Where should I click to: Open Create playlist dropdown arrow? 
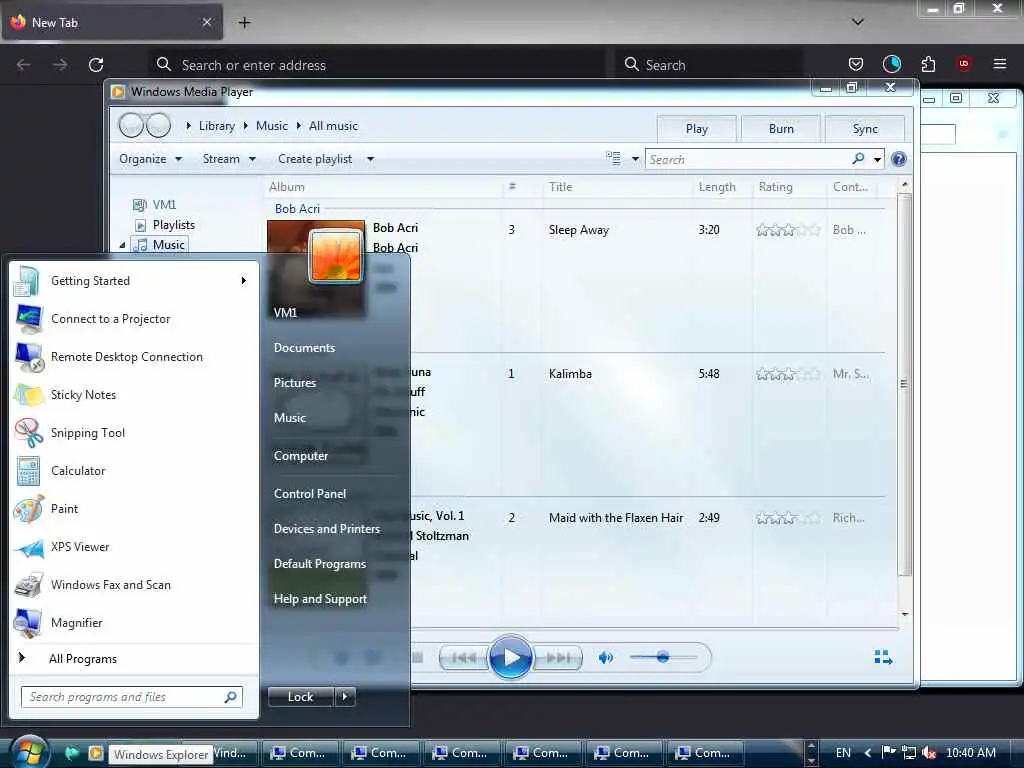tap(370, 159)
